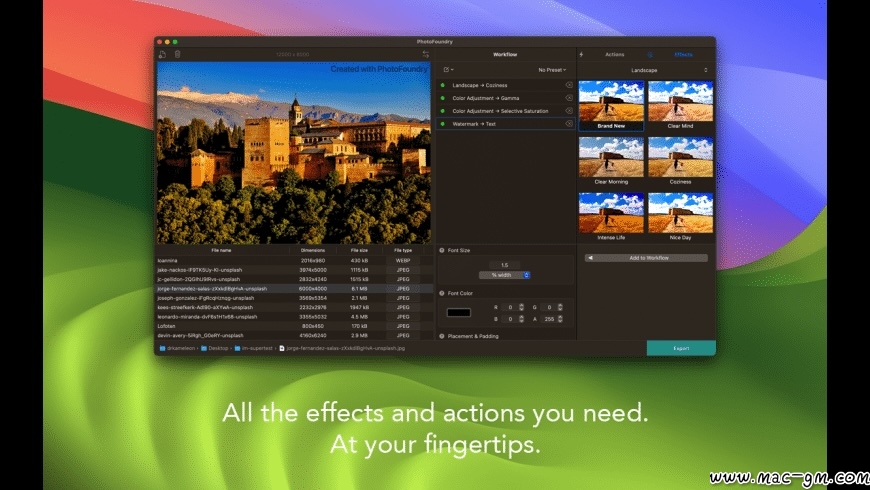The image size is (870, 490).
Task: Click the Font Color help icon
Action: [442, 293]
